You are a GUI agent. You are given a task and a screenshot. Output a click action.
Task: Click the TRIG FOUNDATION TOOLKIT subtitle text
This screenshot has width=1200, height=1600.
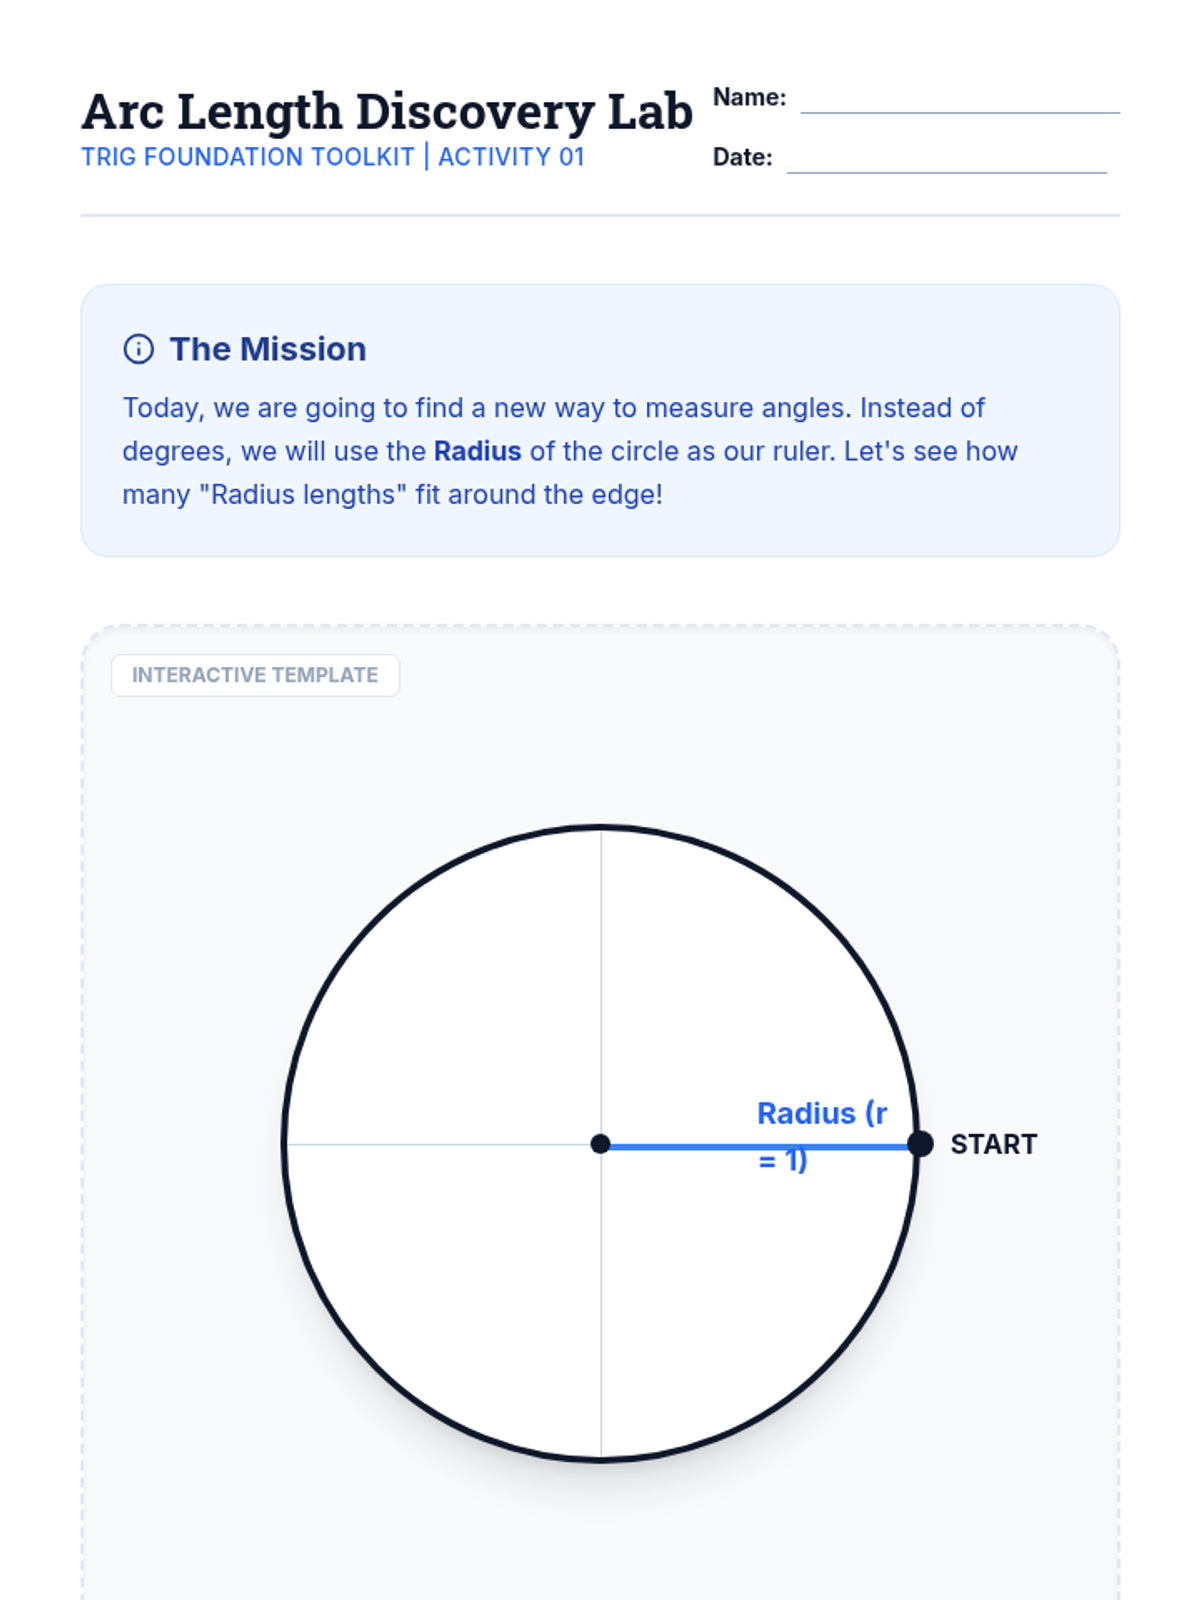click(247, 157)
